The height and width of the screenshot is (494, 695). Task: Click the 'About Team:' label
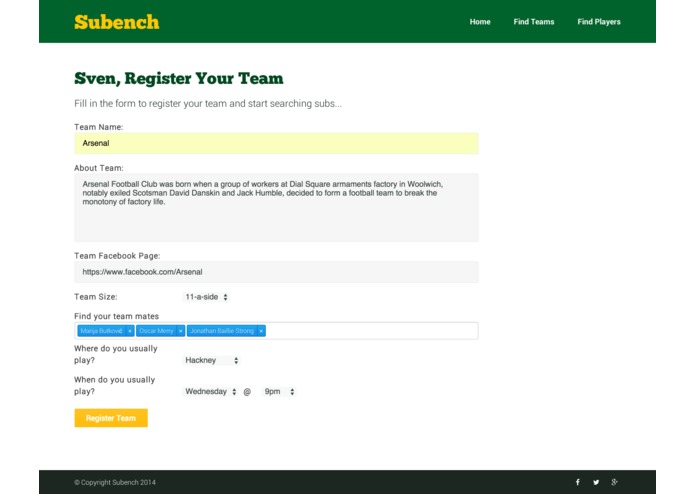coord(99,168)
